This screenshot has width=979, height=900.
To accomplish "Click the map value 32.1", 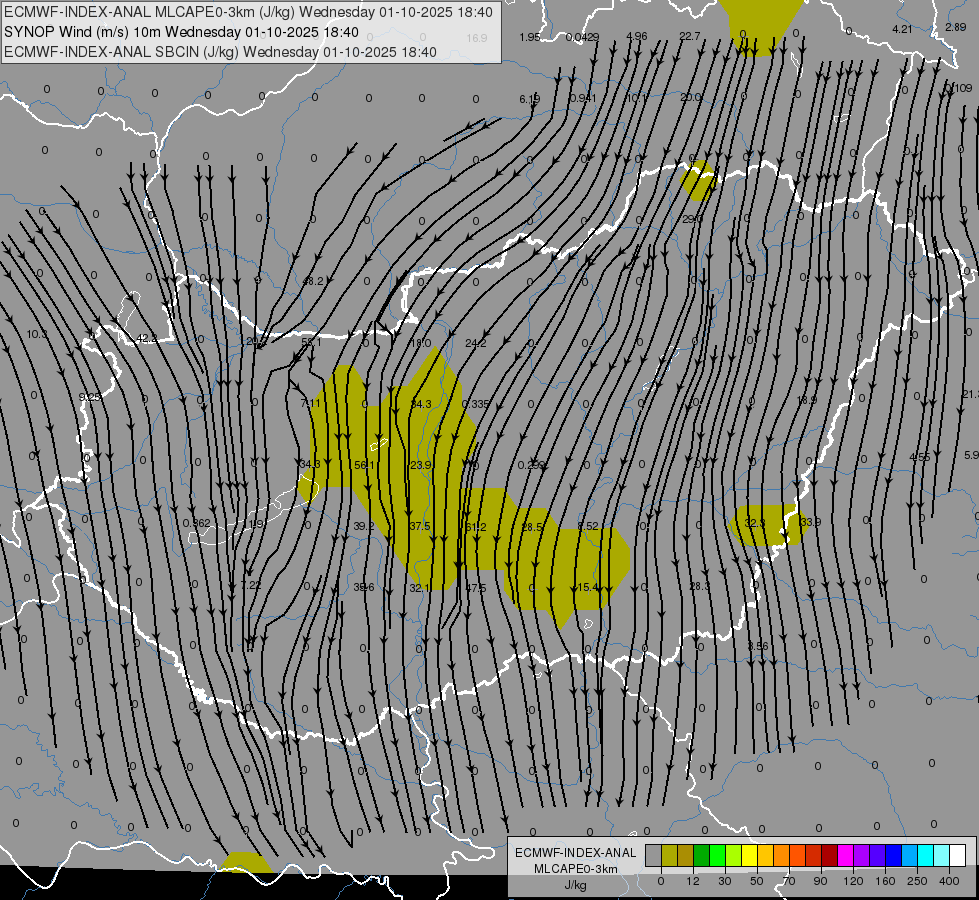I will (x=420, y=588).
